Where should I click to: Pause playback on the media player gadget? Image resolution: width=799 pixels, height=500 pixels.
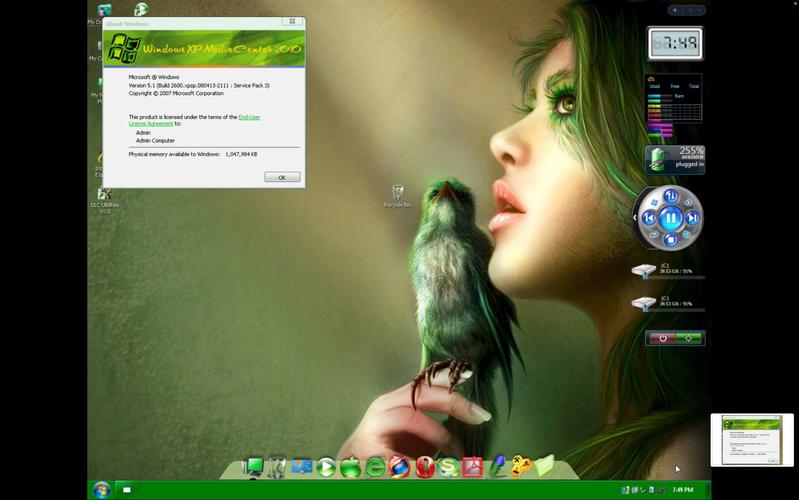pyautogui.click(x=671, y=218)
